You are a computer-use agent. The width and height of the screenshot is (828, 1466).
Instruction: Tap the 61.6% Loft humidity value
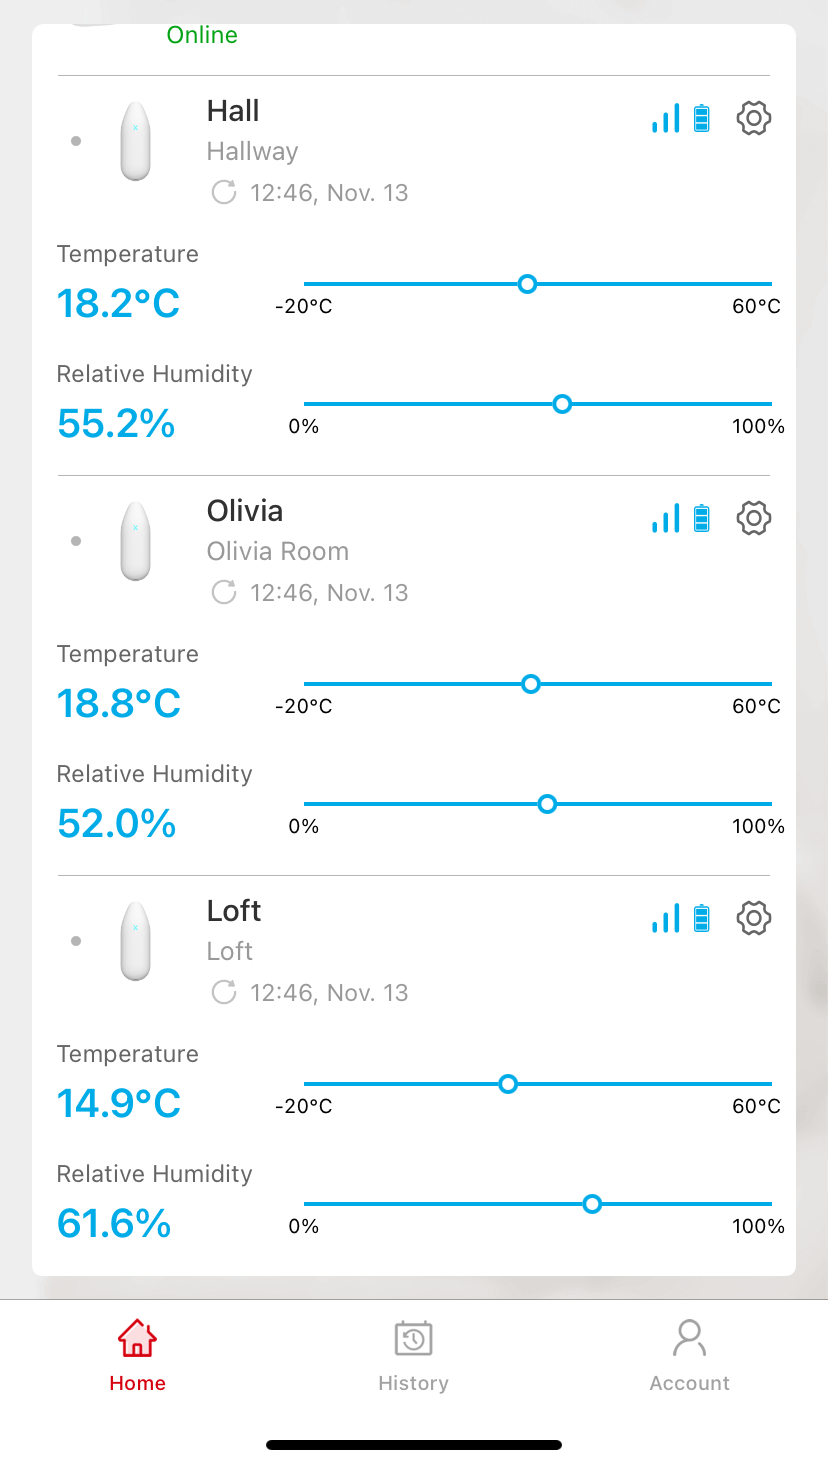pyautogui.click(x=114, y=1223)
